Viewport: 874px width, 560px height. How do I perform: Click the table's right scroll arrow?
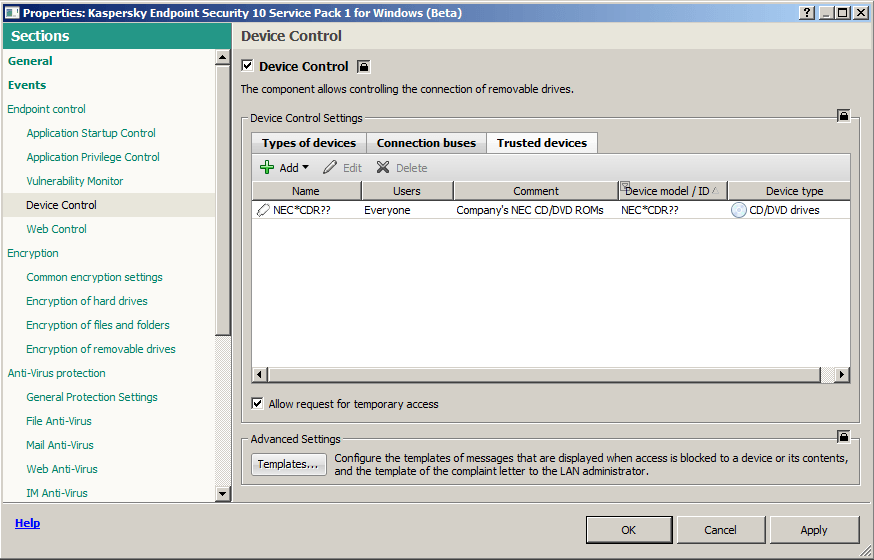click(x=842, y=374)
